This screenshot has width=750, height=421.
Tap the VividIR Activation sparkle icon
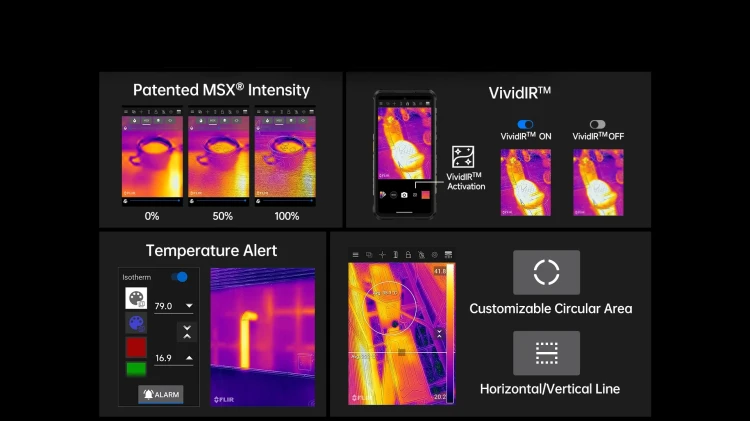(463, 157)
